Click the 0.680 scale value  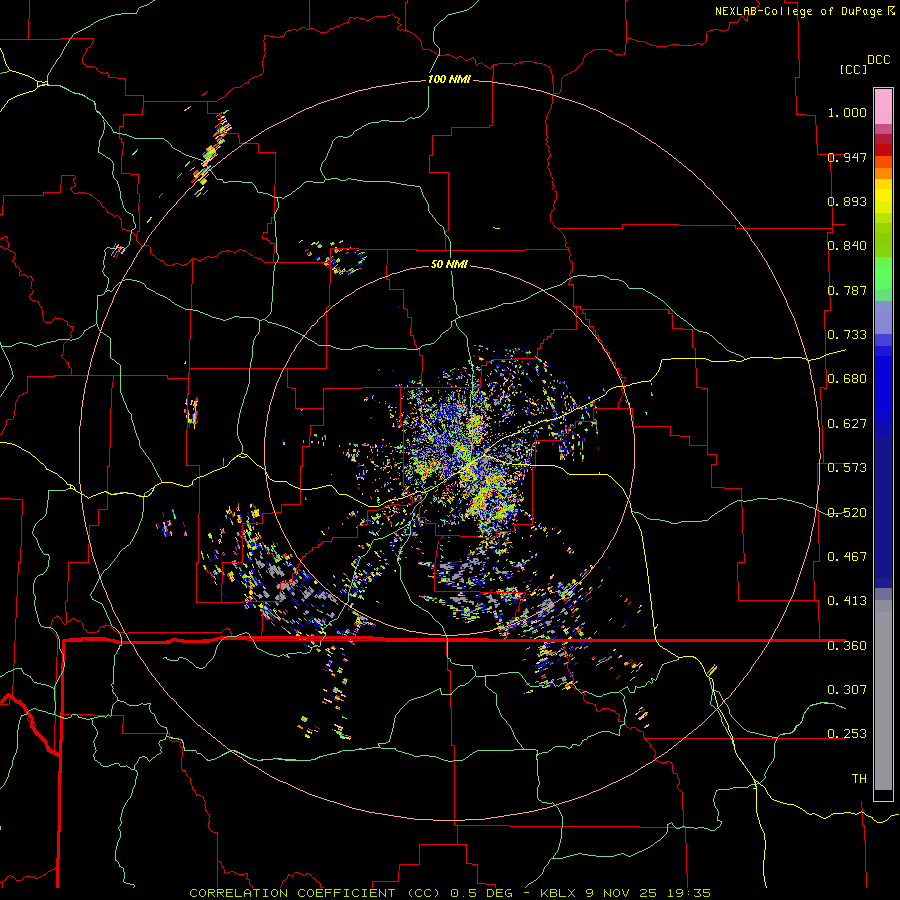pos(847,379)
